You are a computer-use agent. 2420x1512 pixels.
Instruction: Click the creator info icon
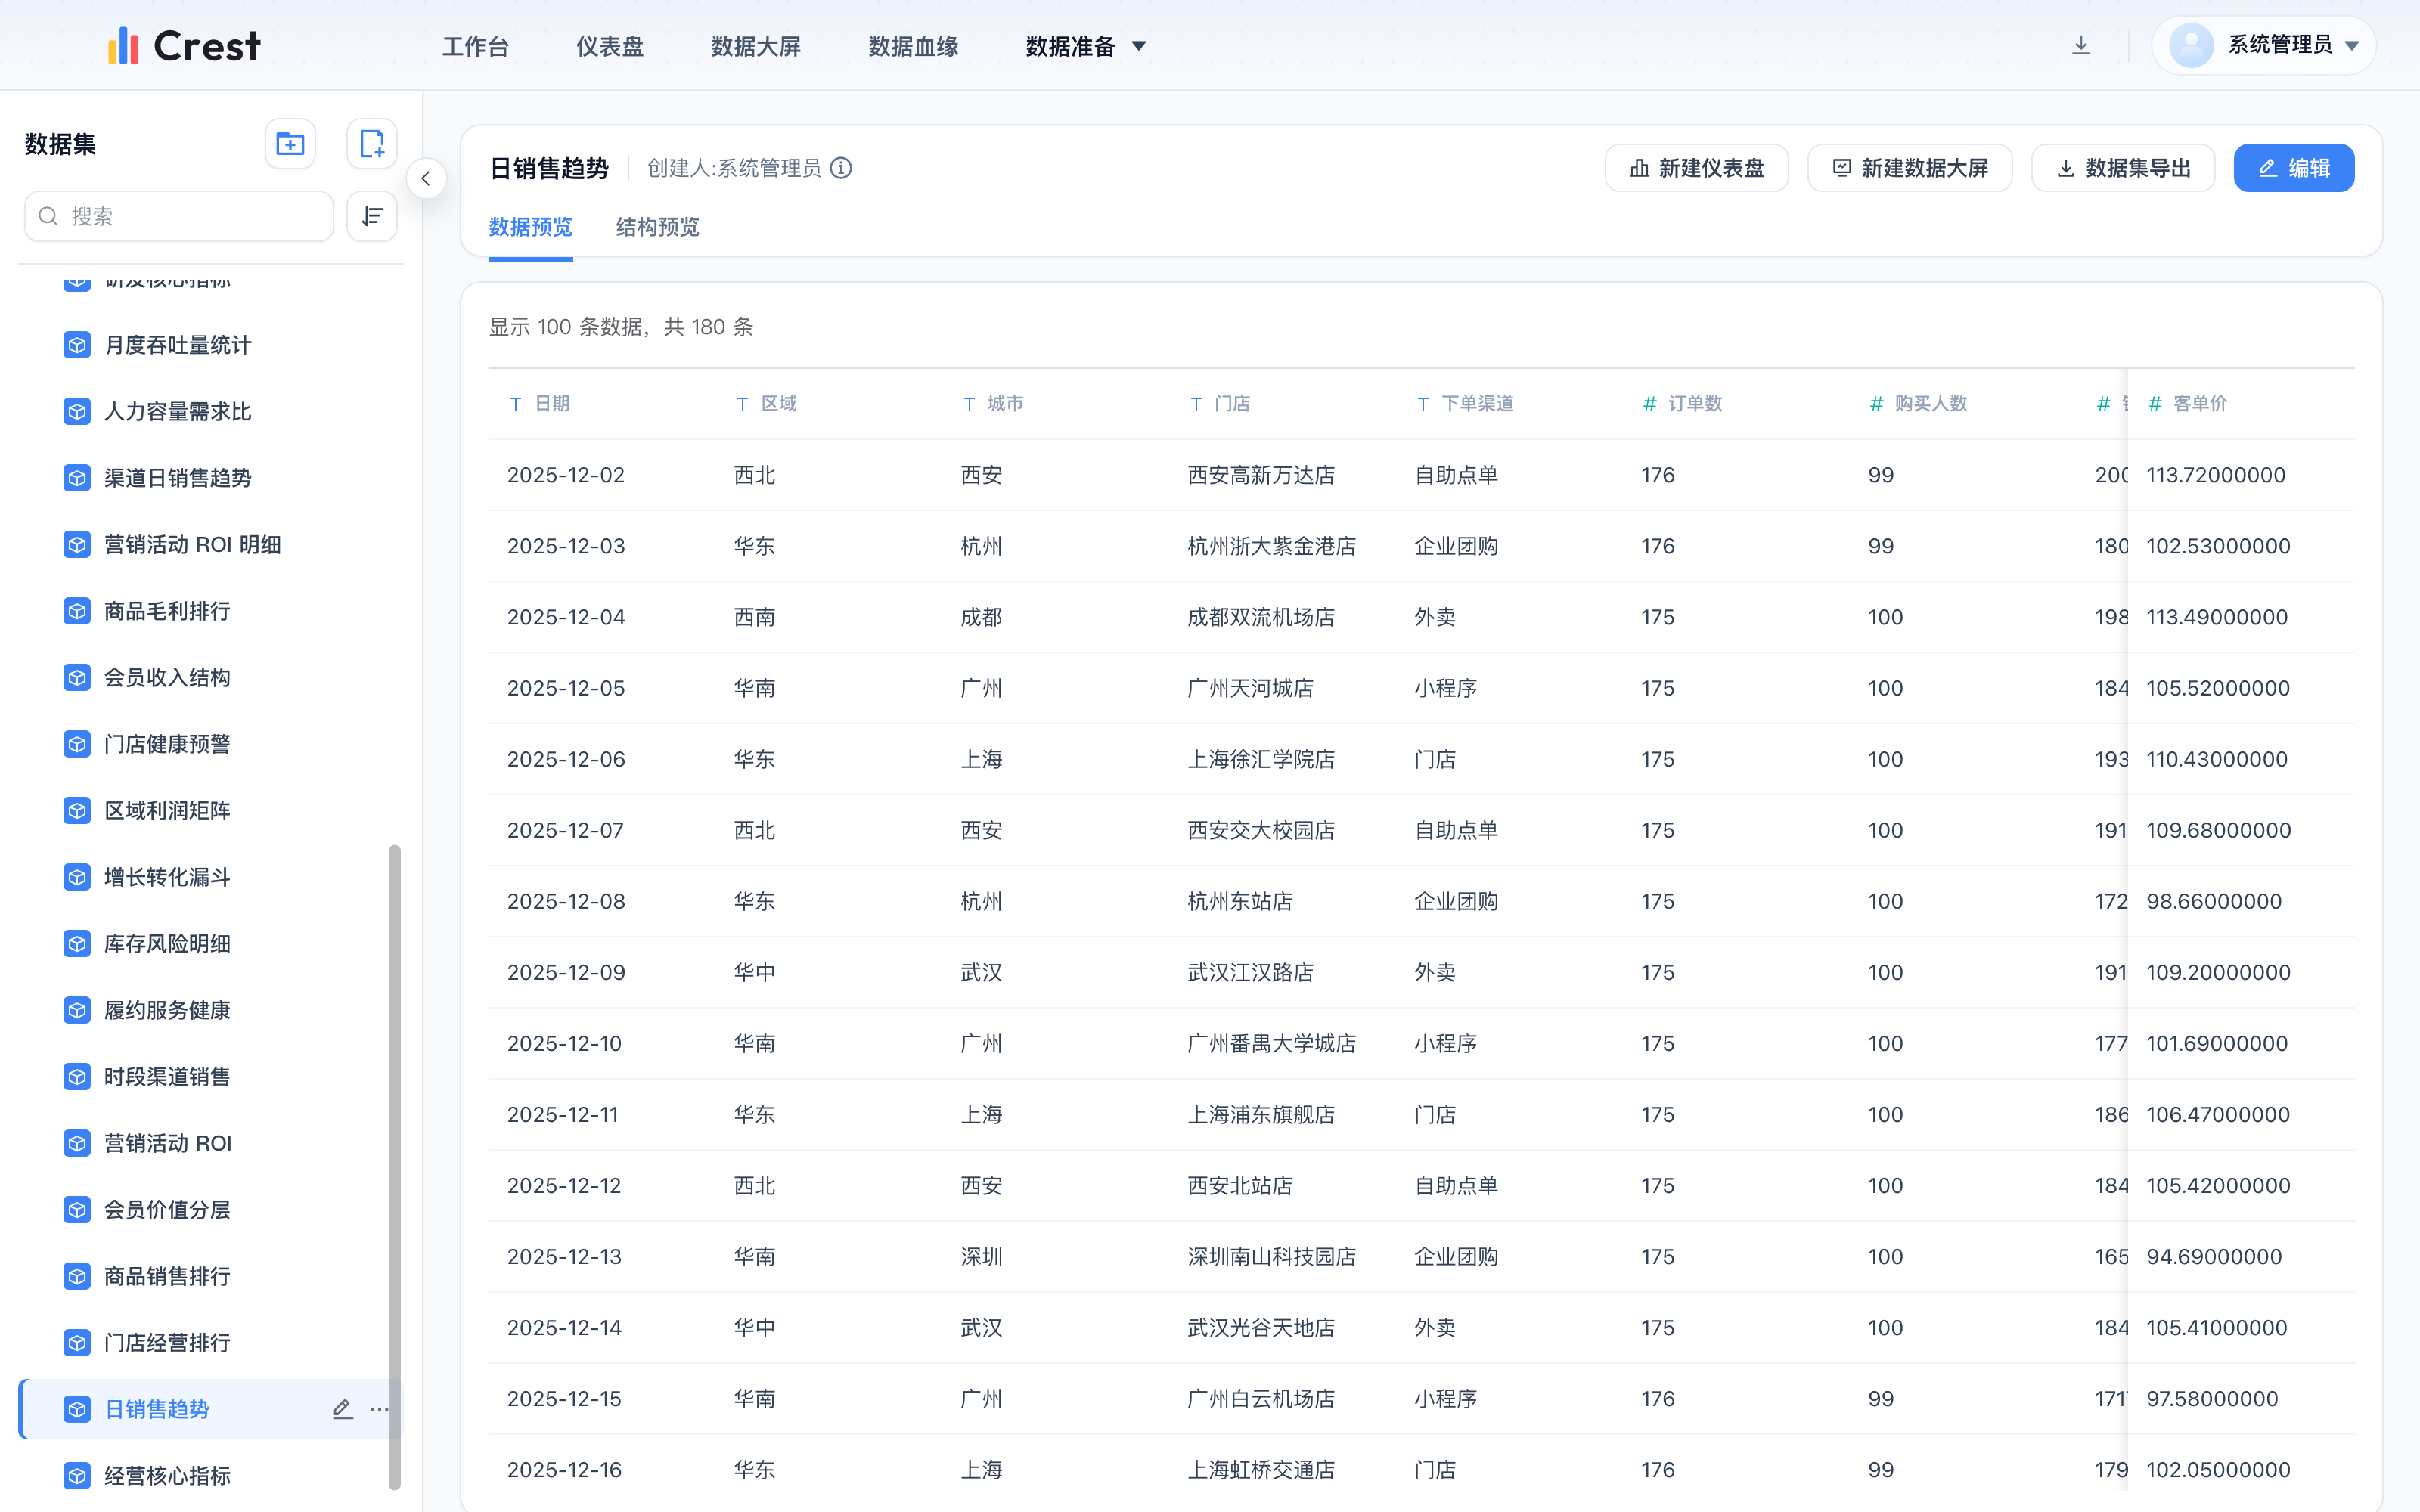[x=841, y=168]
